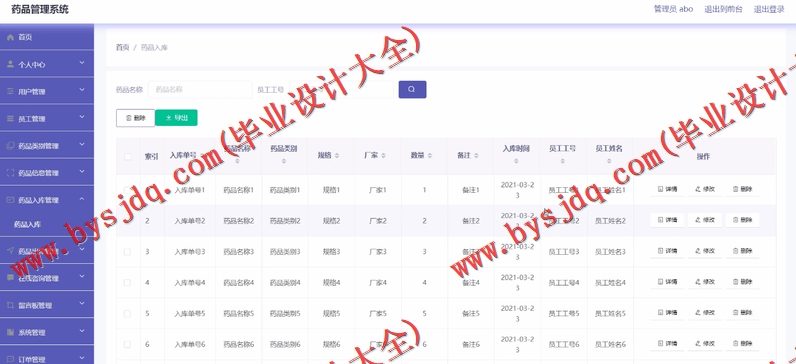Click the cell 药品类别3
Screen dimensions: 796x364
click(285, 252)
